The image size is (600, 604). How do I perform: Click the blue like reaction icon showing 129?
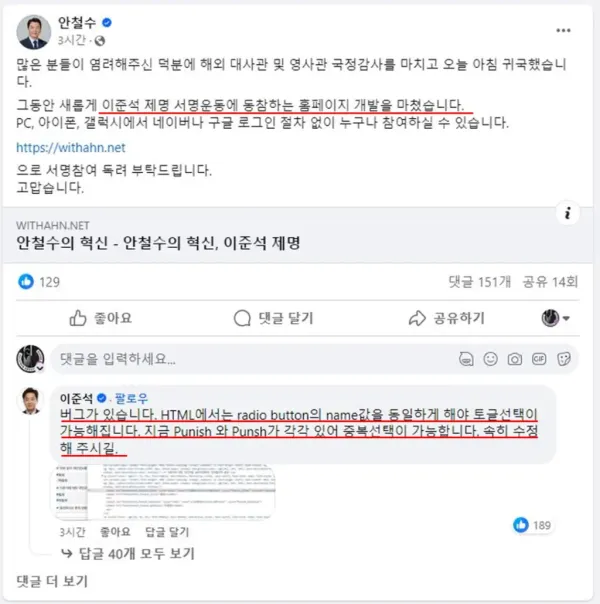(26, 282)
